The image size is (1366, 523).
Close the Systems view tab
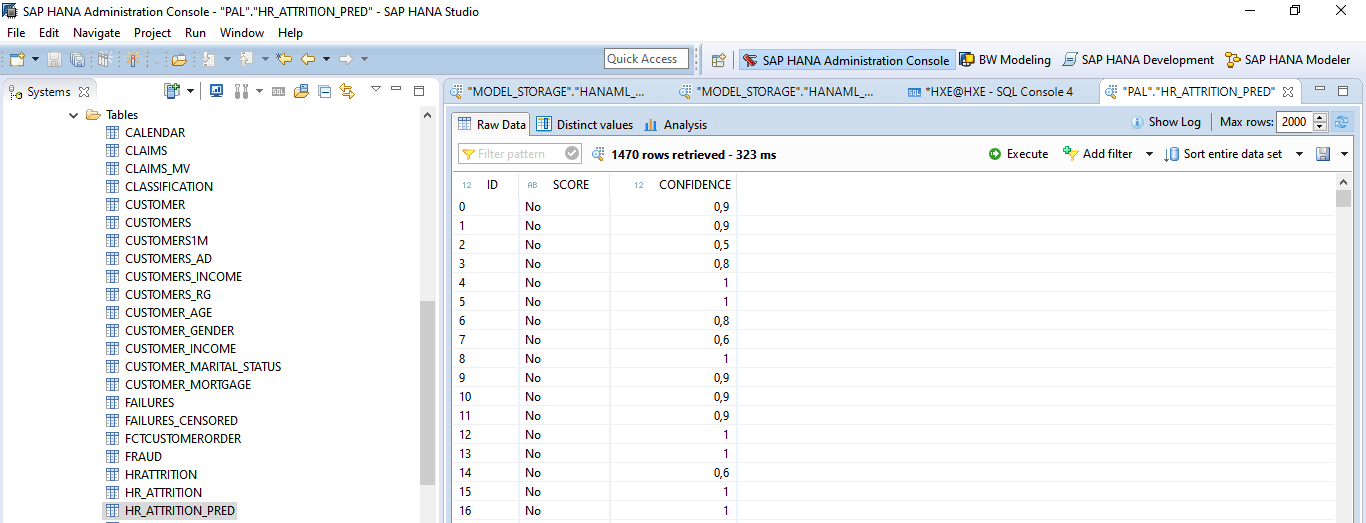coord(85,92)
